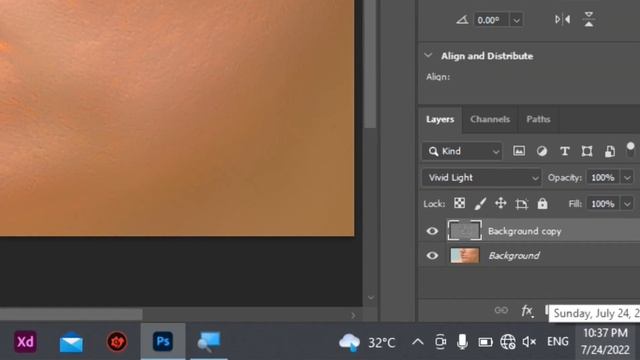Screen dimensions: 640x360
Task: Filter layers by smart objects icon
Action: click(x=610, y=151)
